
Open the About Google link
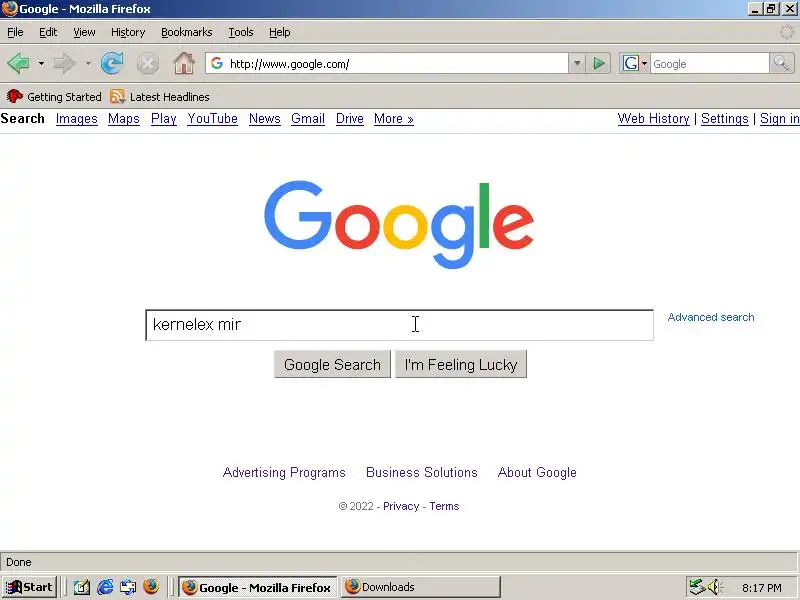[537, 472]
